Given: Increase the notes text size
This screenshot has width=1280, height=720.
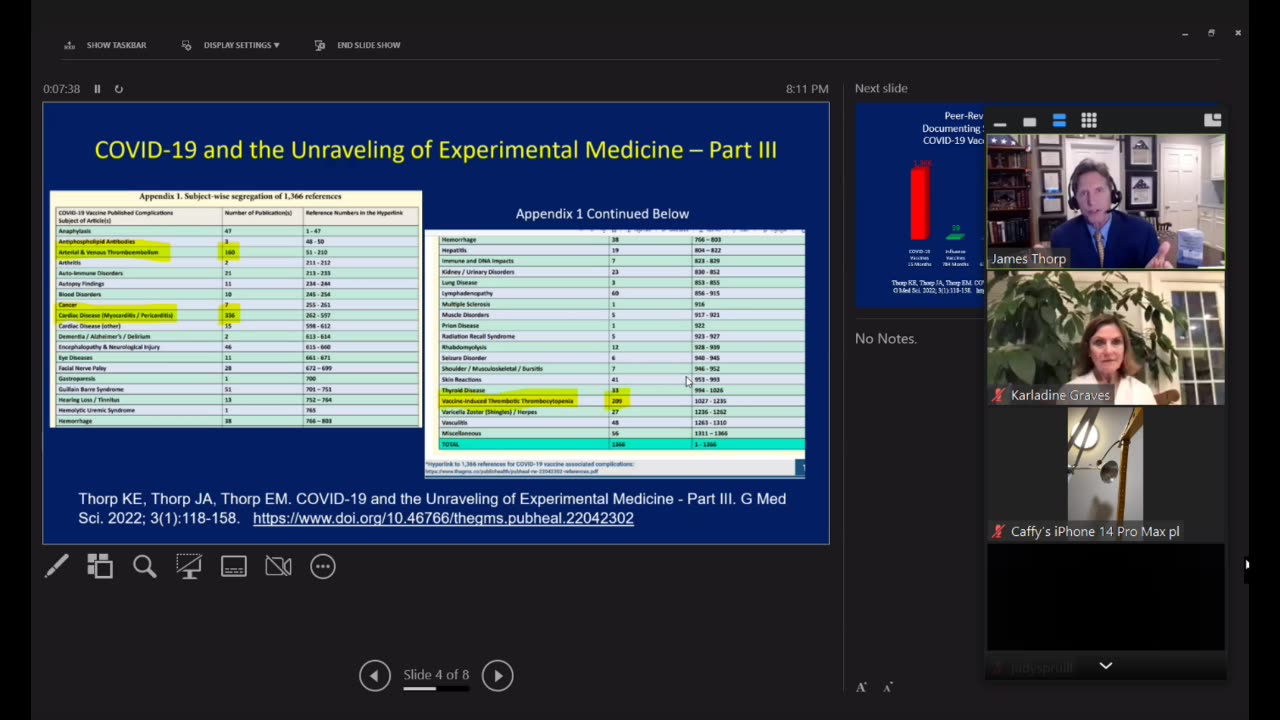Looking at the screenshot, I should [x=861, y=687].
